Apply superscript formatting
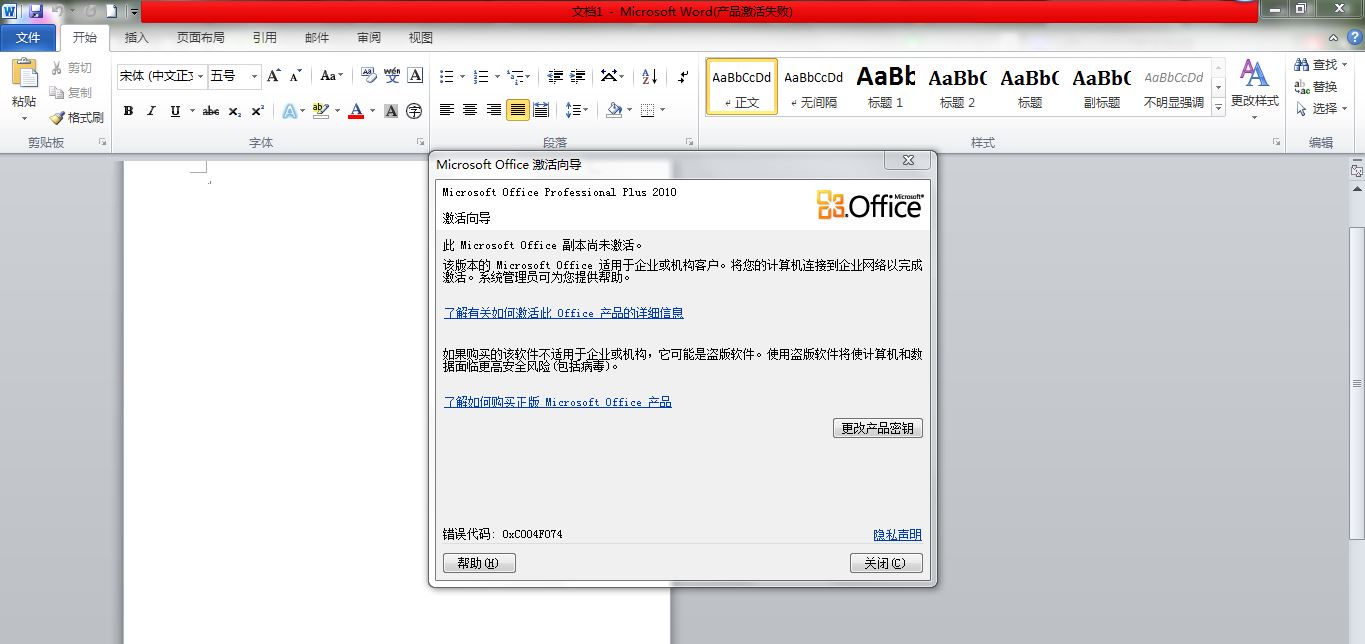Viewport: 1365px width, 644px height. pos(258,111)
